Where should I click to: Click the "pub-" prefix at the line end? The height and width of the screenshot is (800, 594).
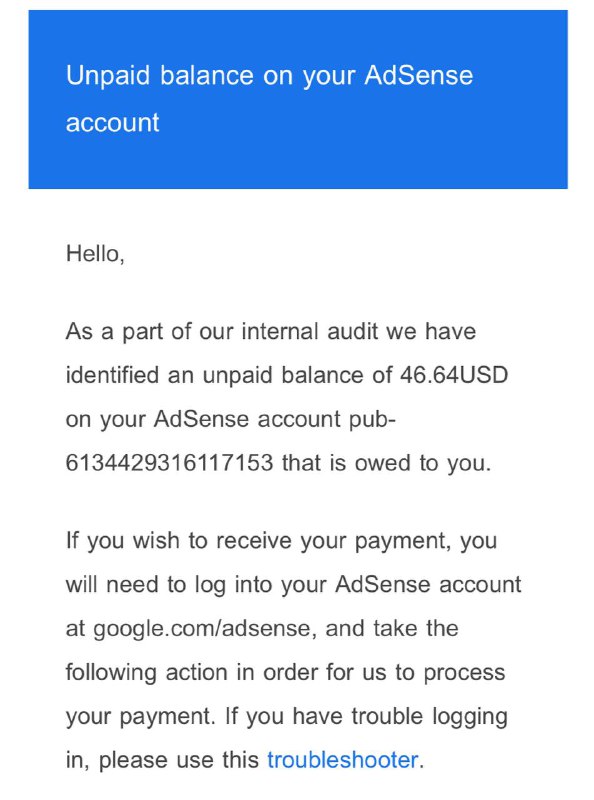point(373,420)
